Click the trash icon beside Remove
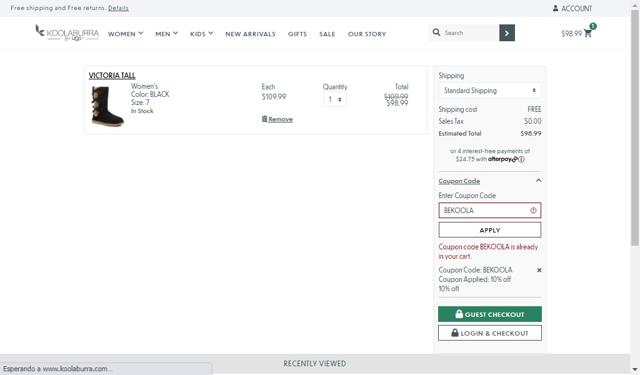The height and width of the screenshot is (375, 640). [264, 119]
